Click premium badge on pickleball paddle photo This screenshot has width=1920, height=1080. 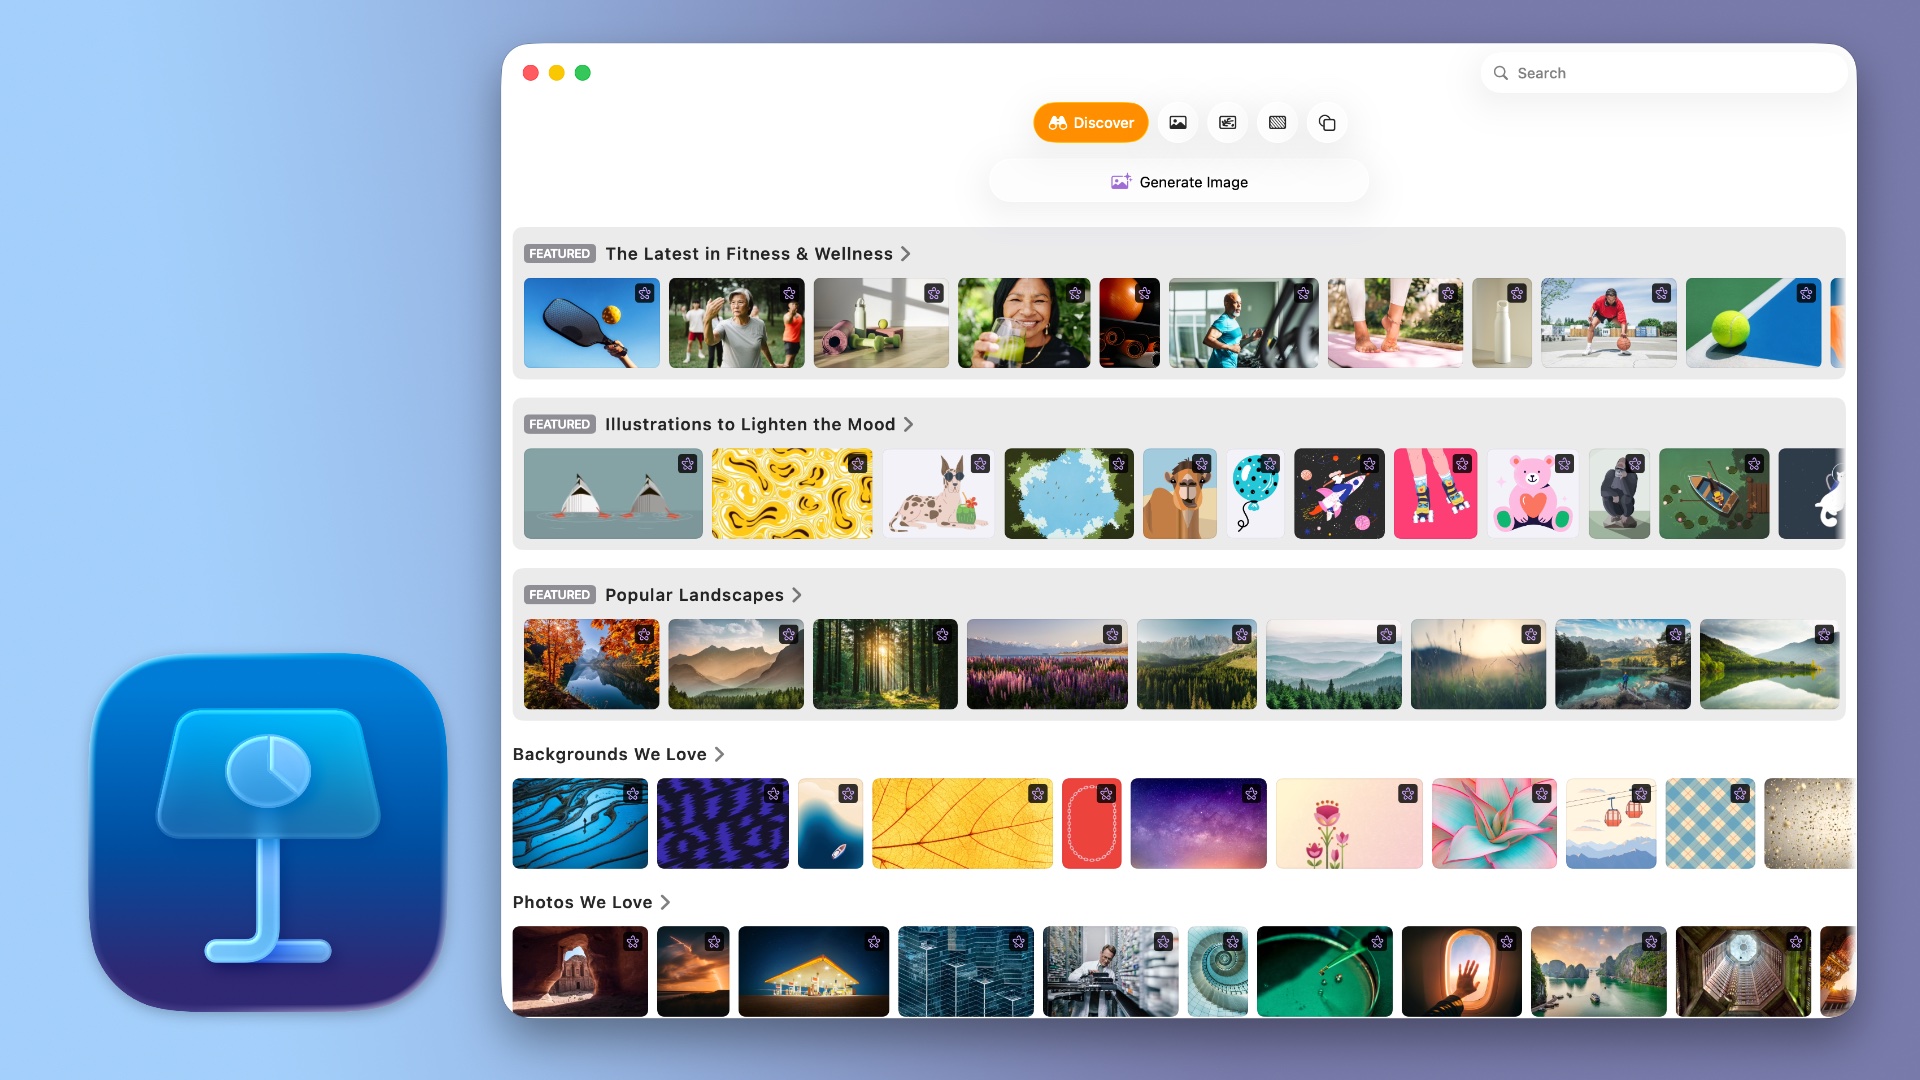pos(644,293)
